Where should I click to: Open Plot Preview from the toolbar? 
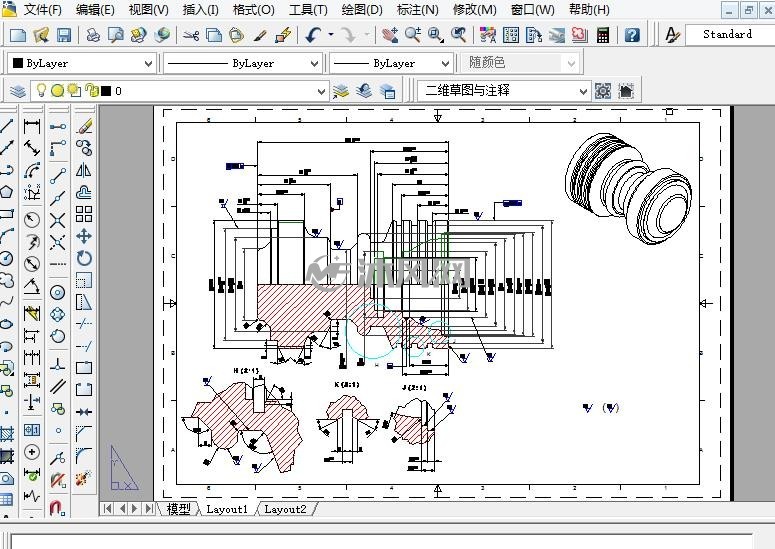[x=116, y=35]
